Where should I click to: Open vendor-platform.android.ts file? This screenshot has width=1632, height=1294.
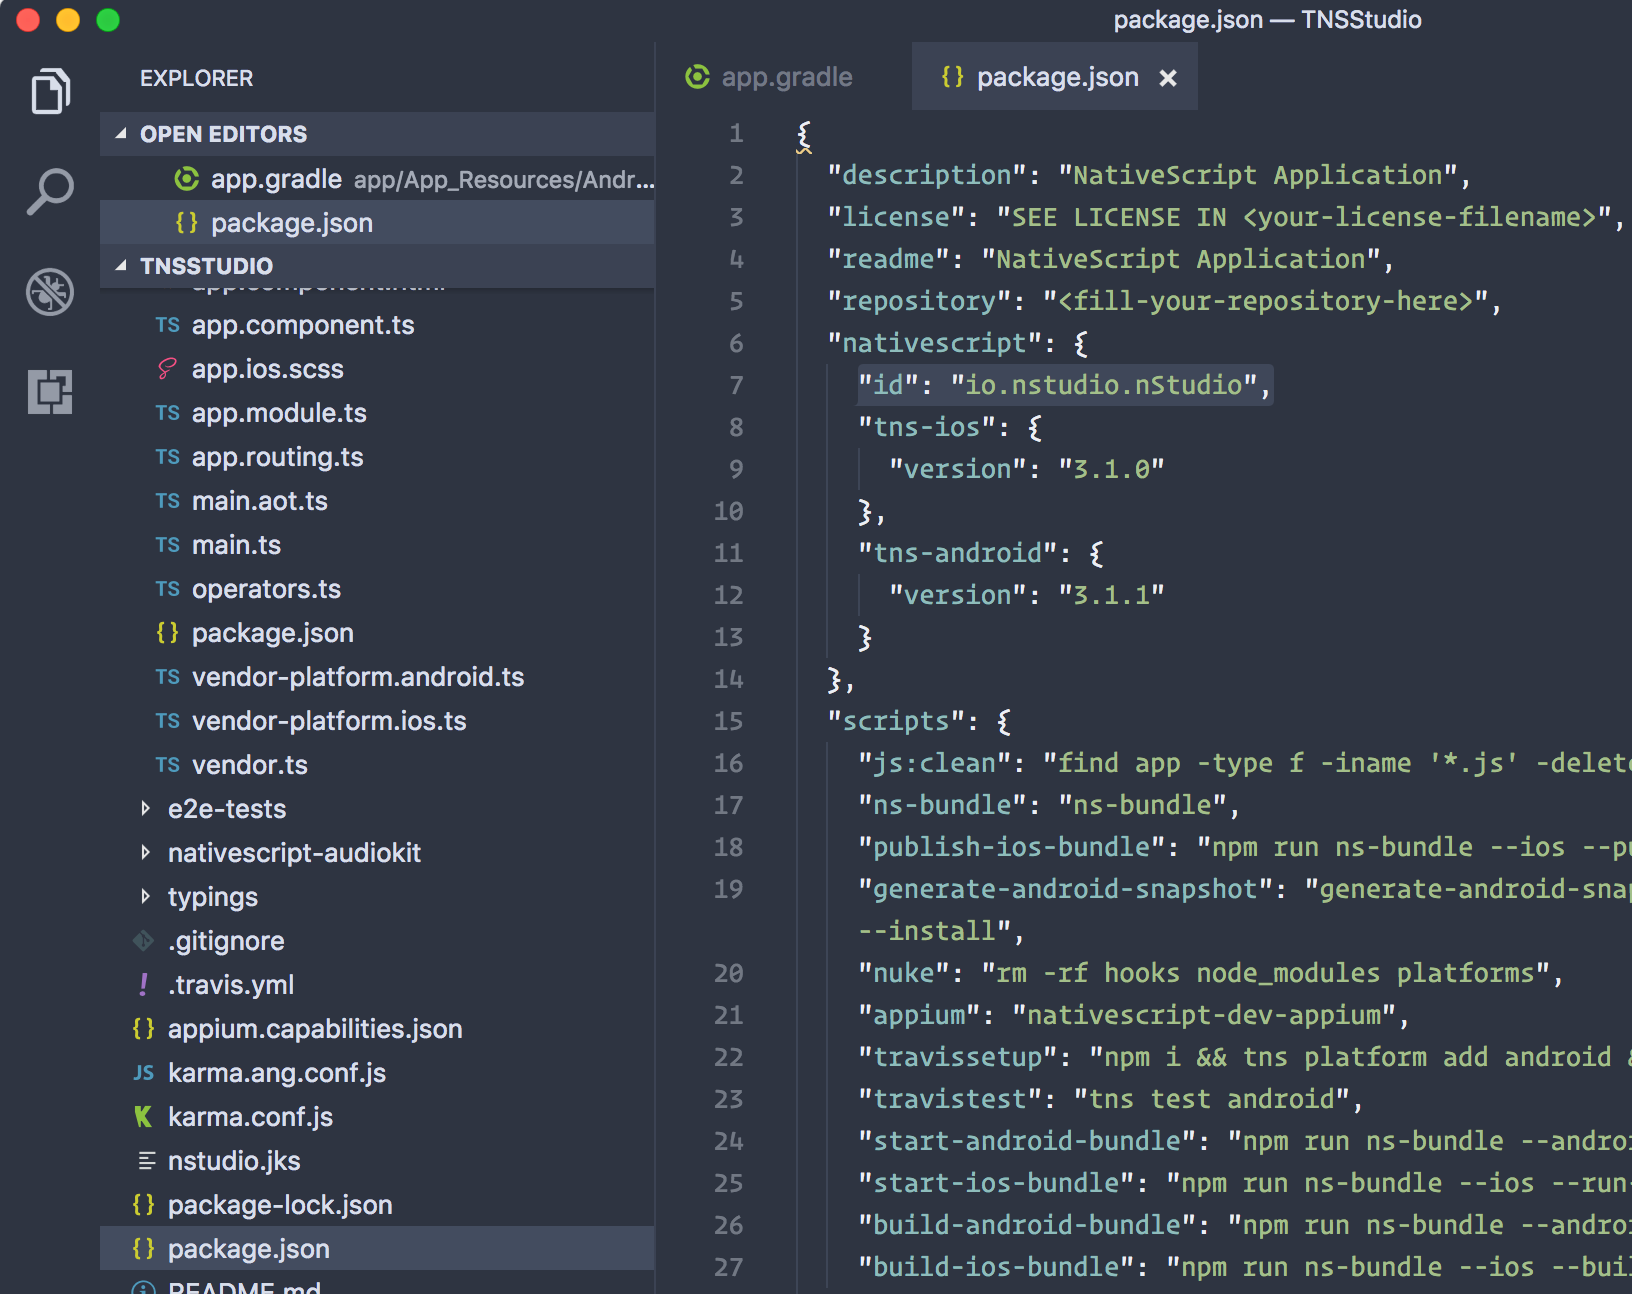tap(378, 677)
